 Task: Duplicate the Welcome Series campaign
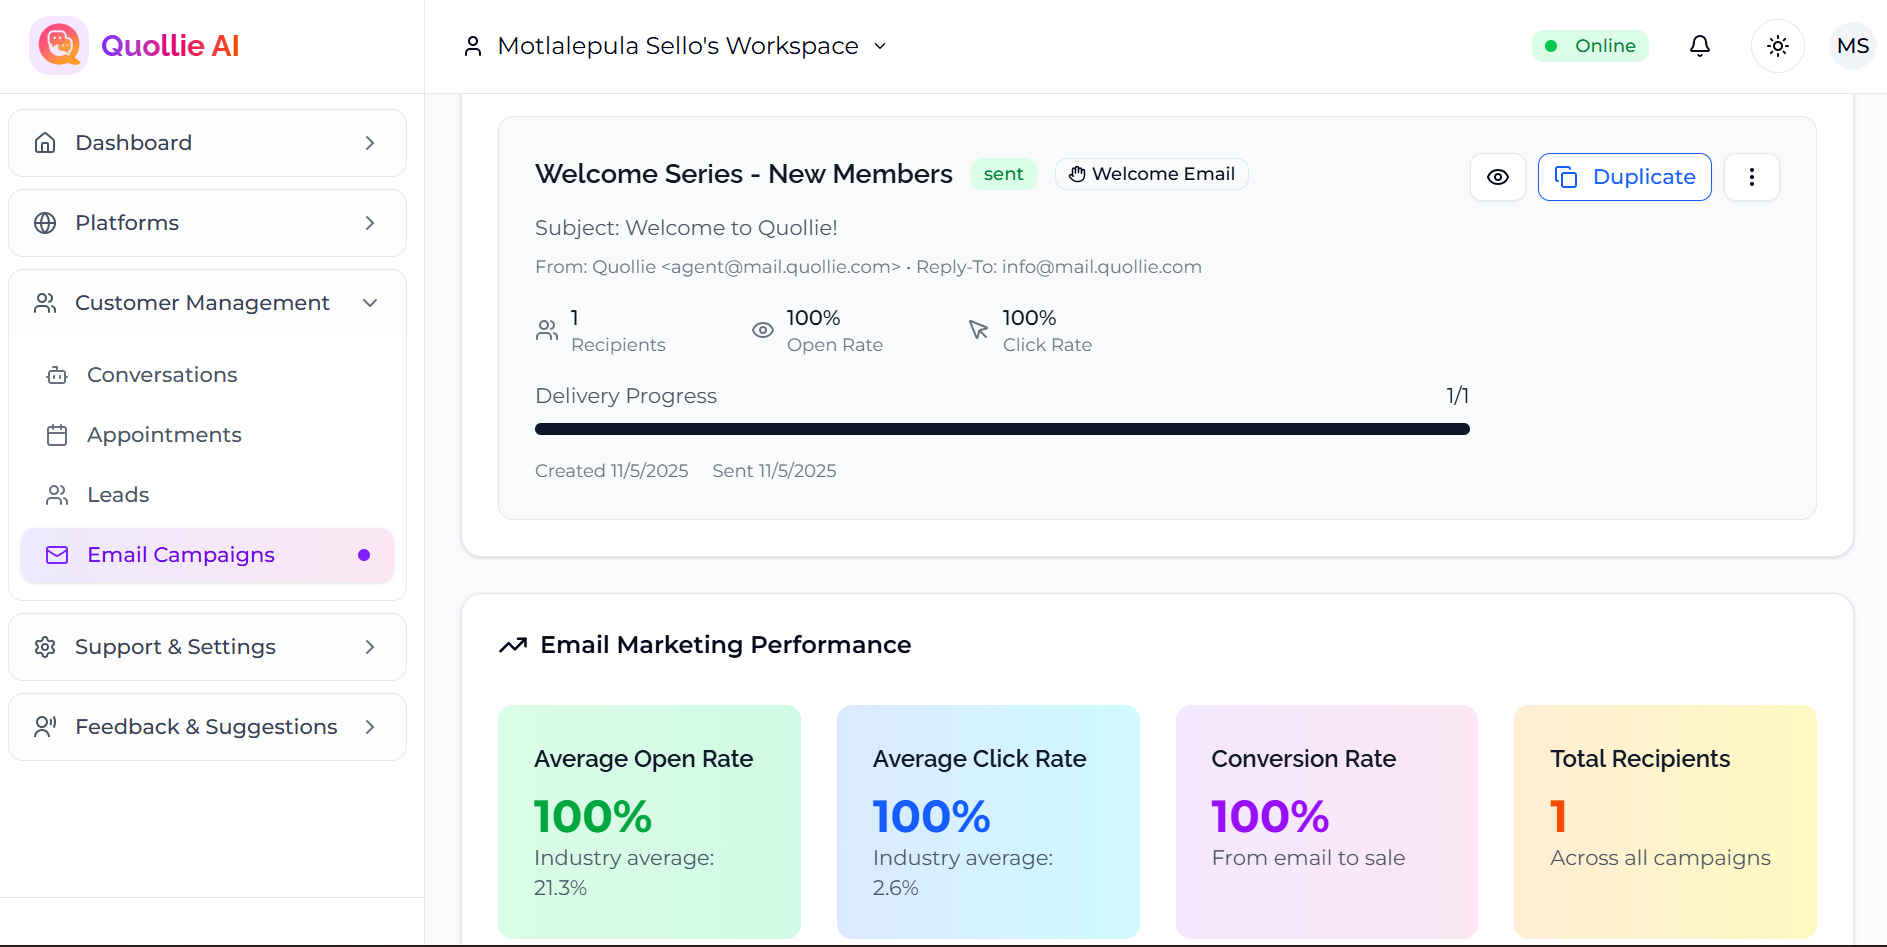pos(1624,177)
